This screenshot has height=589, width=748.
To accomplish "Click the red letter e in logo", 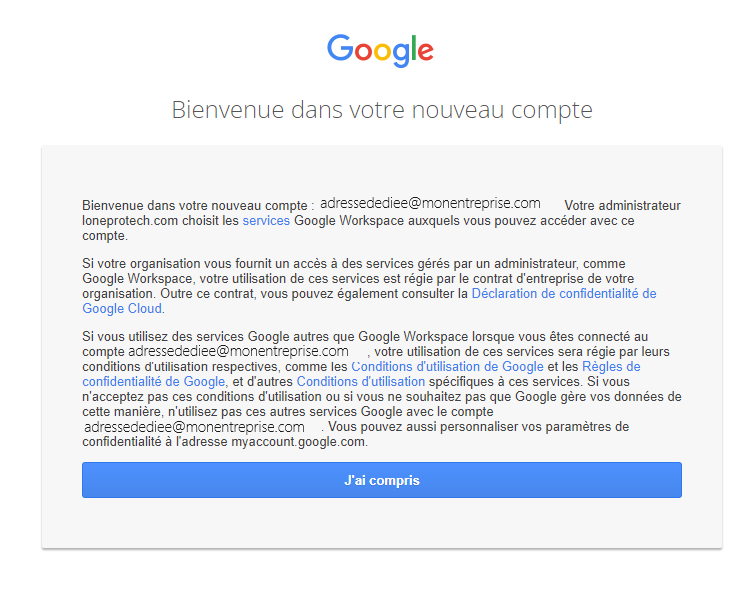I will [x=426, y=52].
